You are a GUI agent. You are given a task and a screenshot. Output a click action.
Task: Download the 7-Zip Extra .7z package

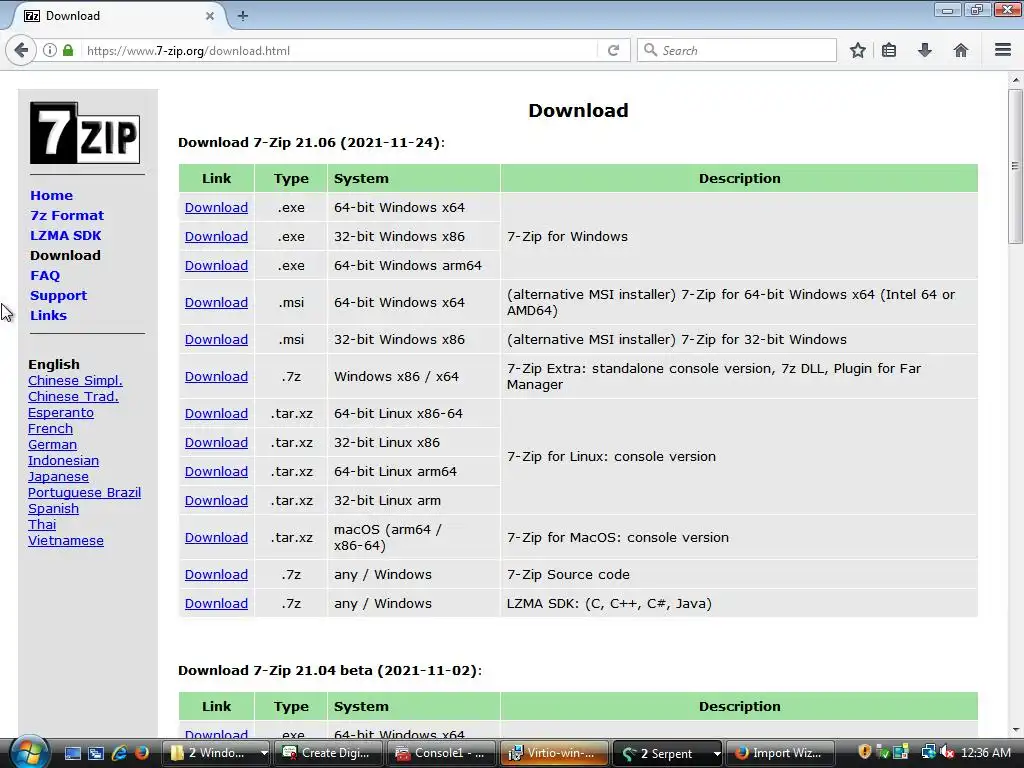(x=216, y=377)
